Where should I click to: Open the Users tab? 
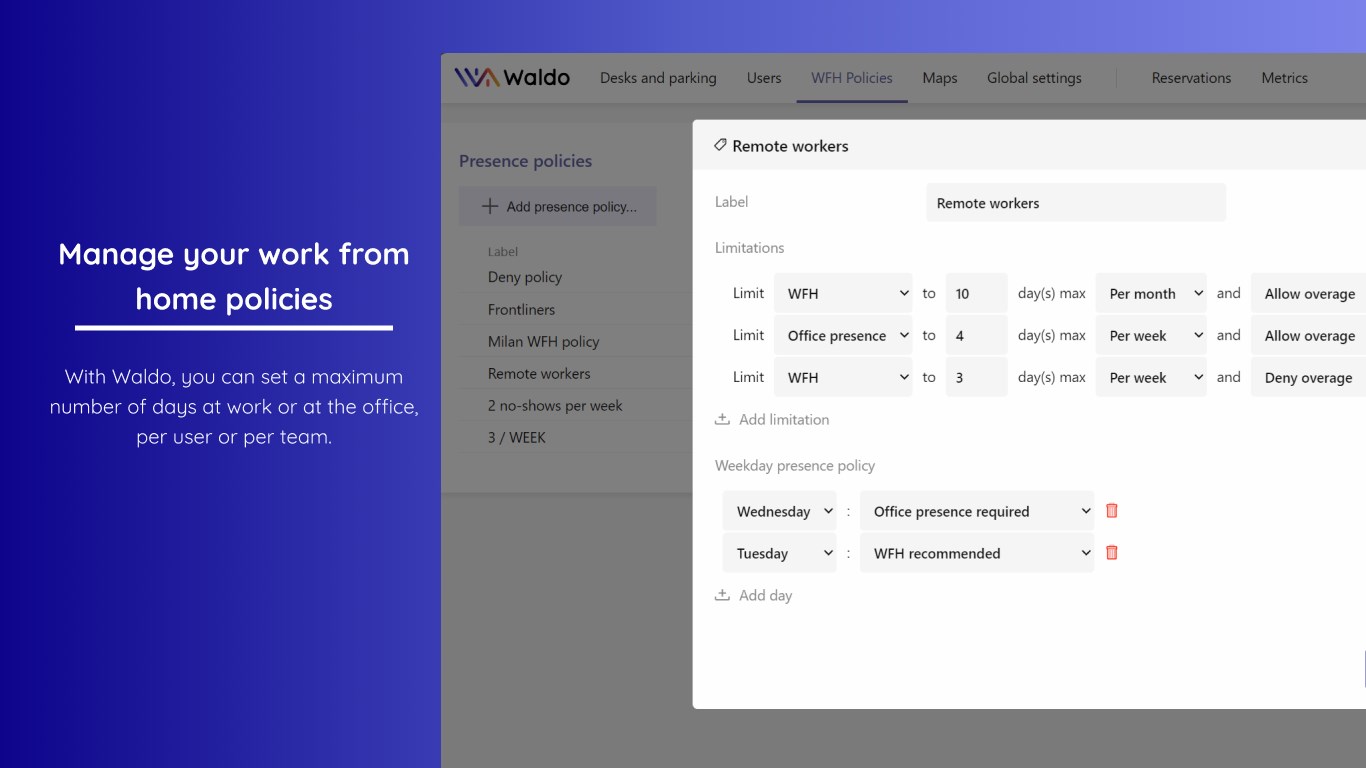[764, 78]
